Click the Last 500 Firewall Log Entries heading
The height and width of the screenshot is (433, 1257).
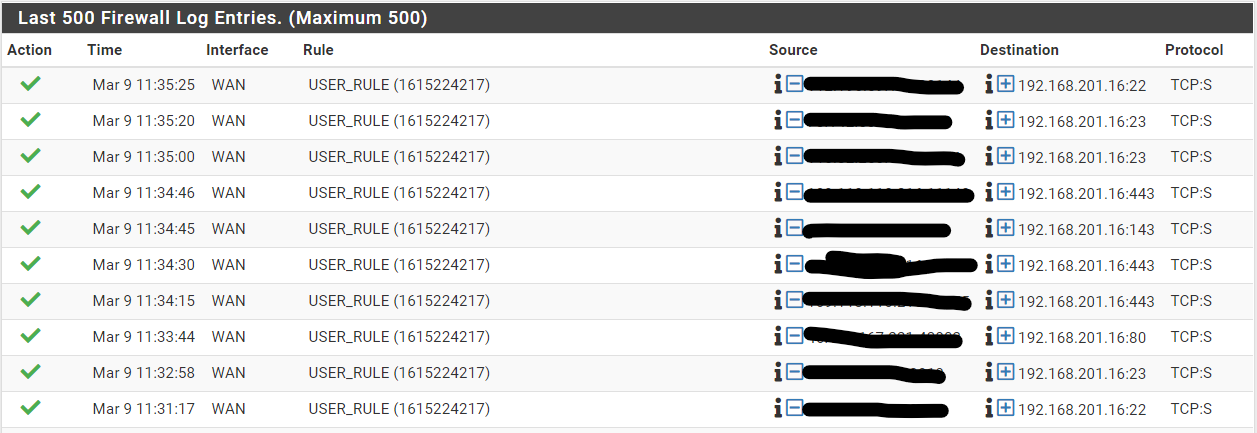222,18
